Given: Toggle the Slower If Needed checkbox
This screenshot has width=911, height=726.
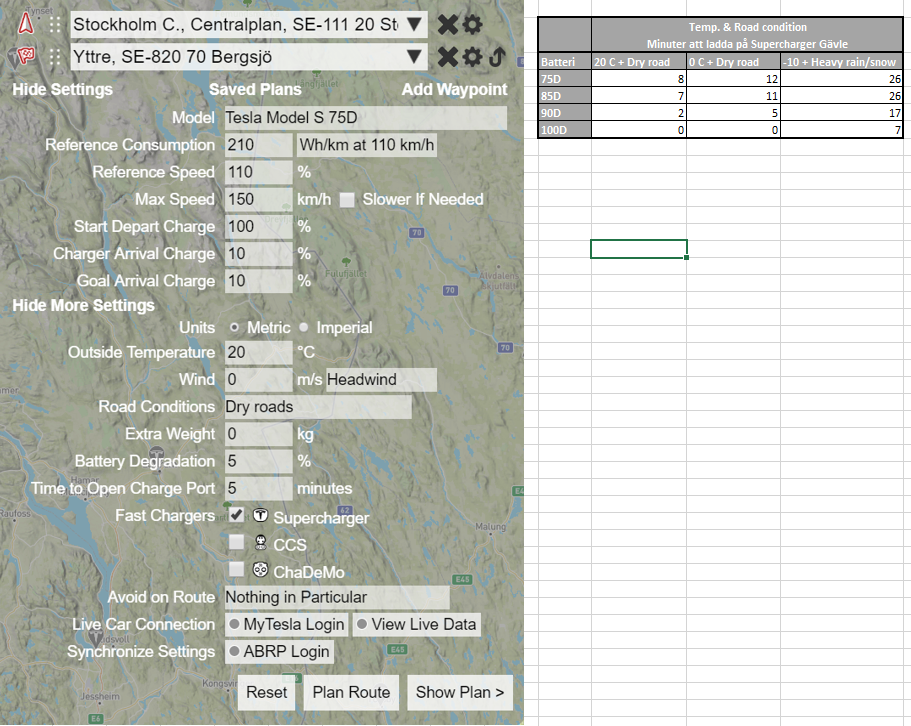Looking at the screenshot, I should [x=347, y=200].
